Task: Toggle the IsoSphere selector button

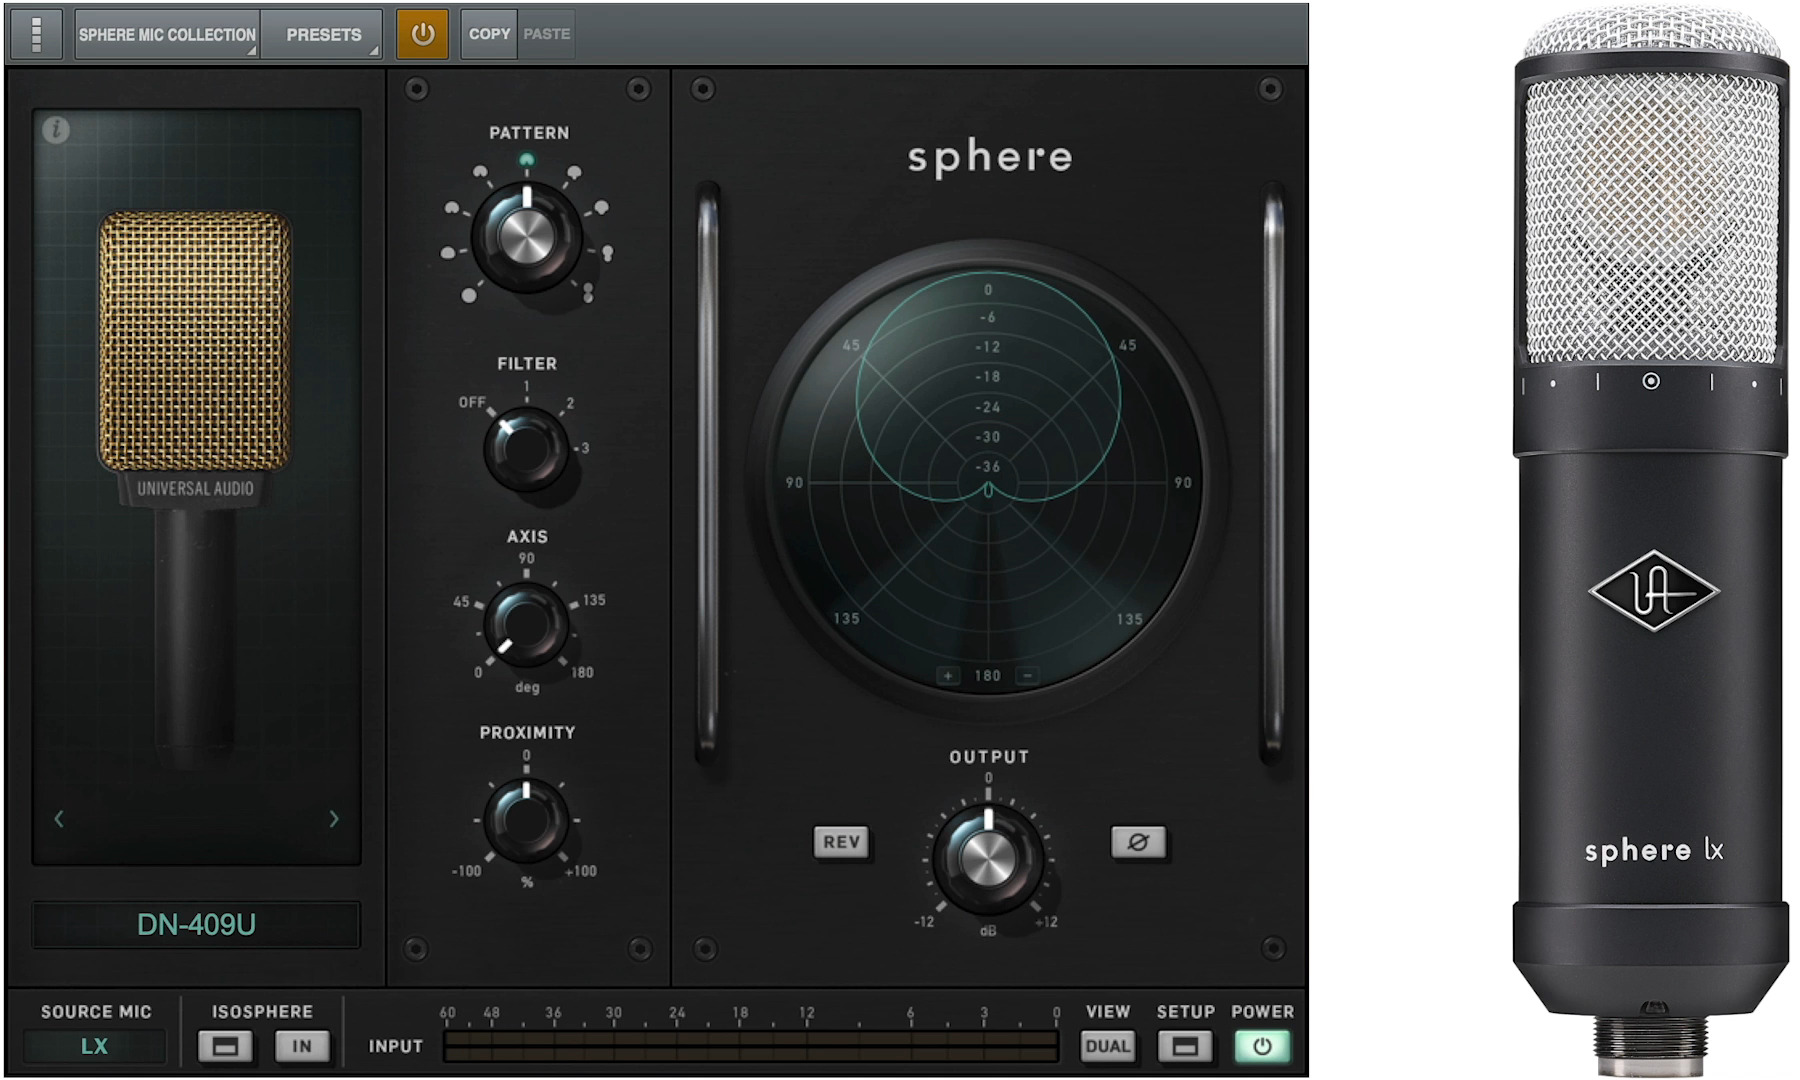Action: click(225, 1047)
